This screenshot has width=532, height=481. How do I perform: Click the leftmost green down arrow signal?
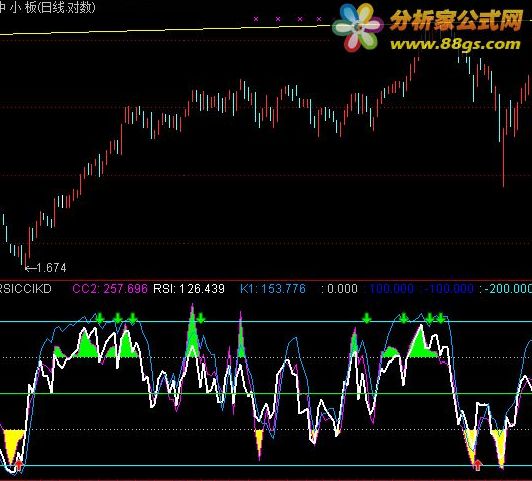[x=99, y=318]
